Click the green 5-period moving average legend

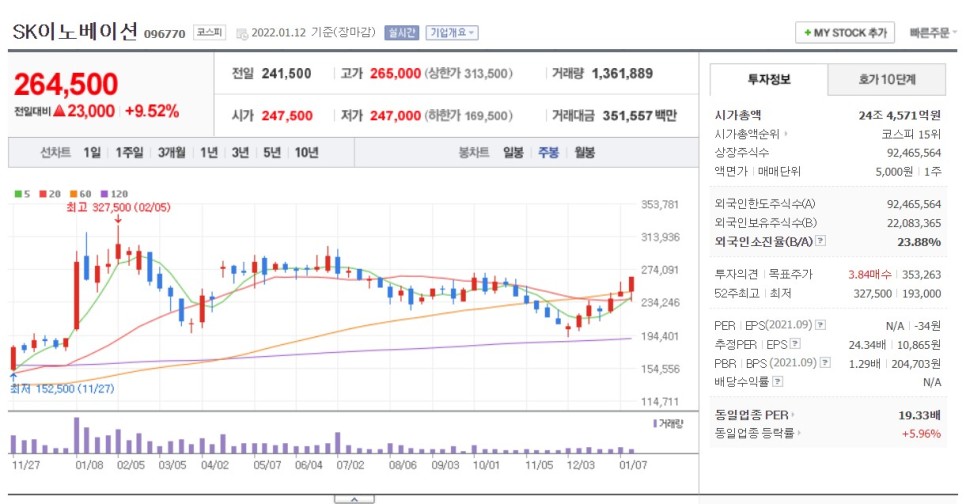tap(22, 193)
